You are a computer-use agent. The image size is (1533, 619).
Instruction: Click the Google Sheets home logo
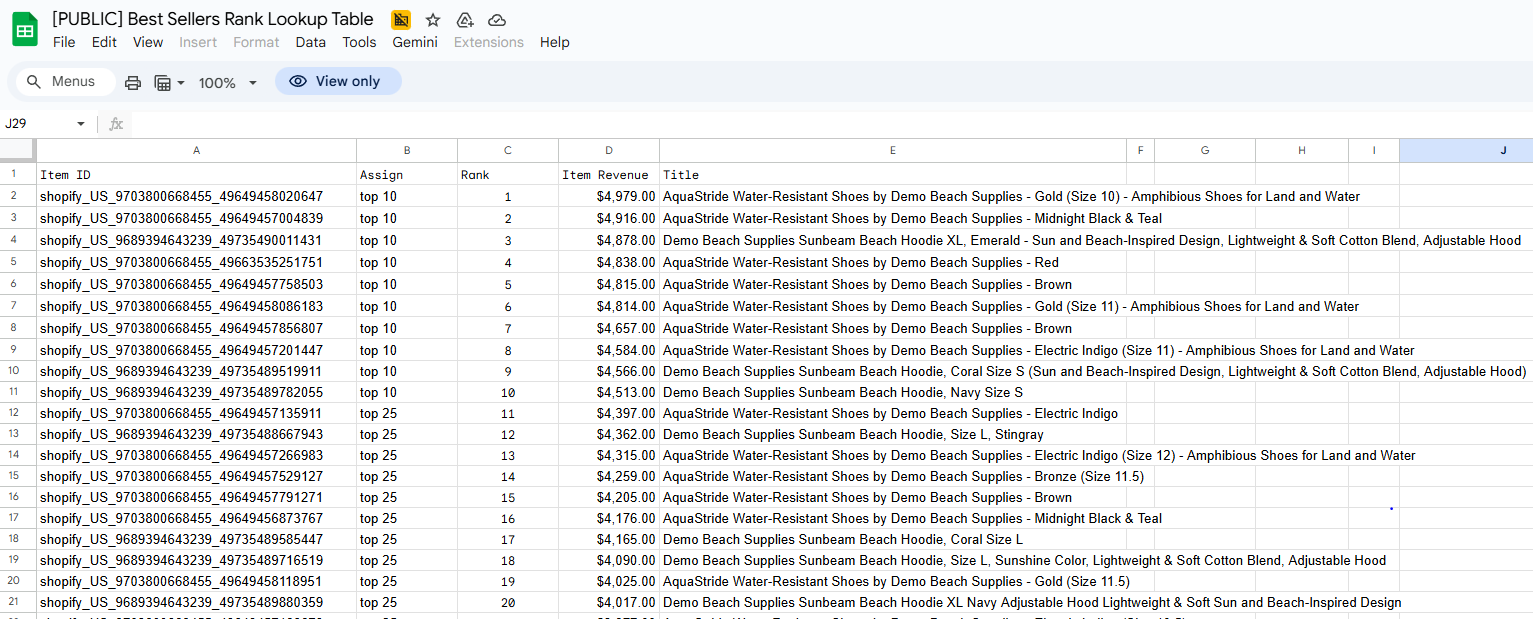[25, 30]
